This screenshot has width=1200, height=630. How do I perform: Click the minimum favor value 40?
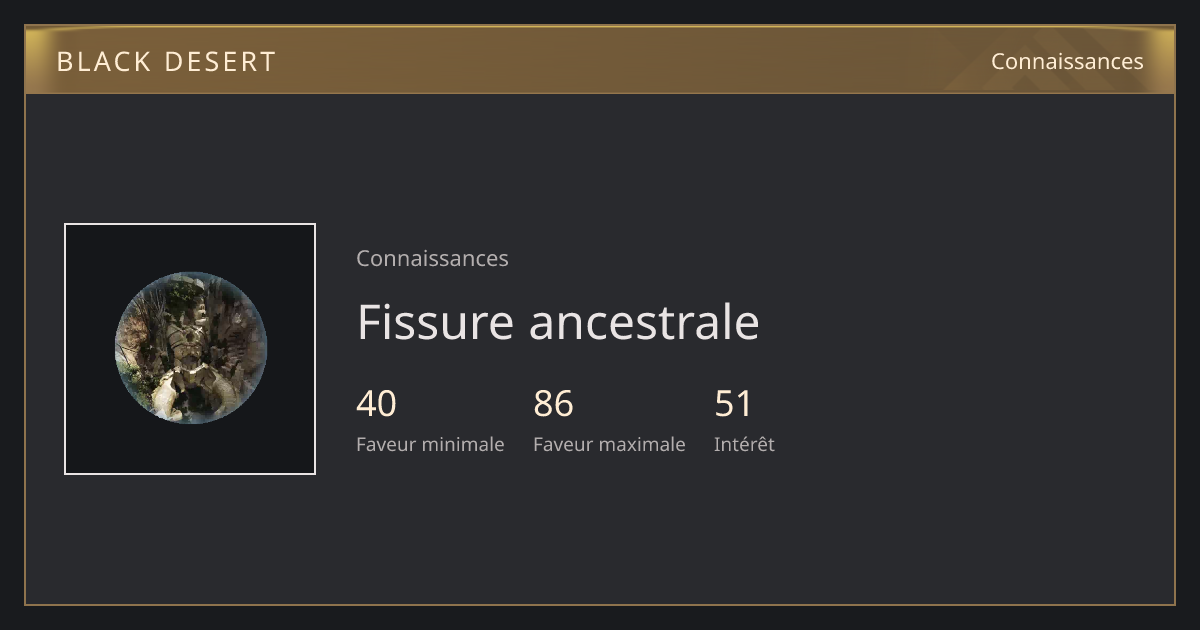point(376,404)
